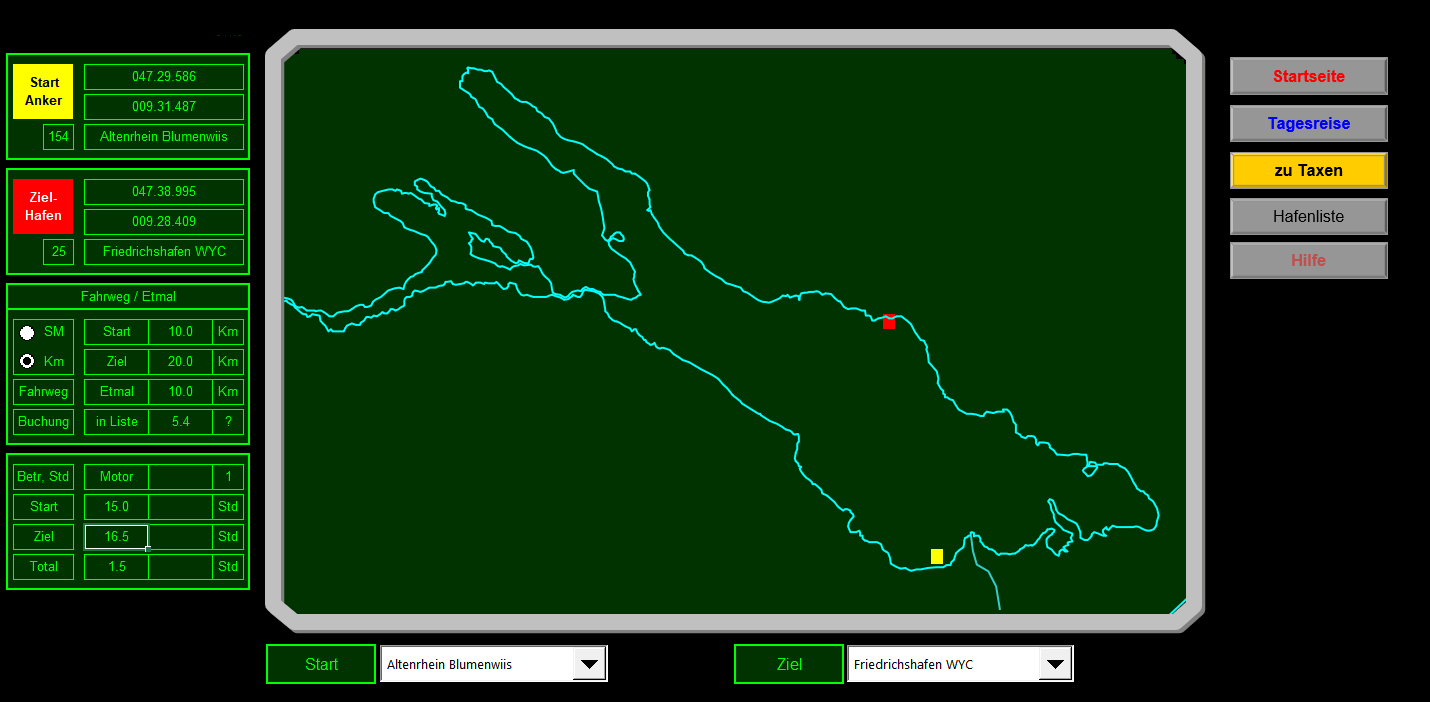Click the Altenrhein Blumenwiis name field in Start panel

coord(164,136)
